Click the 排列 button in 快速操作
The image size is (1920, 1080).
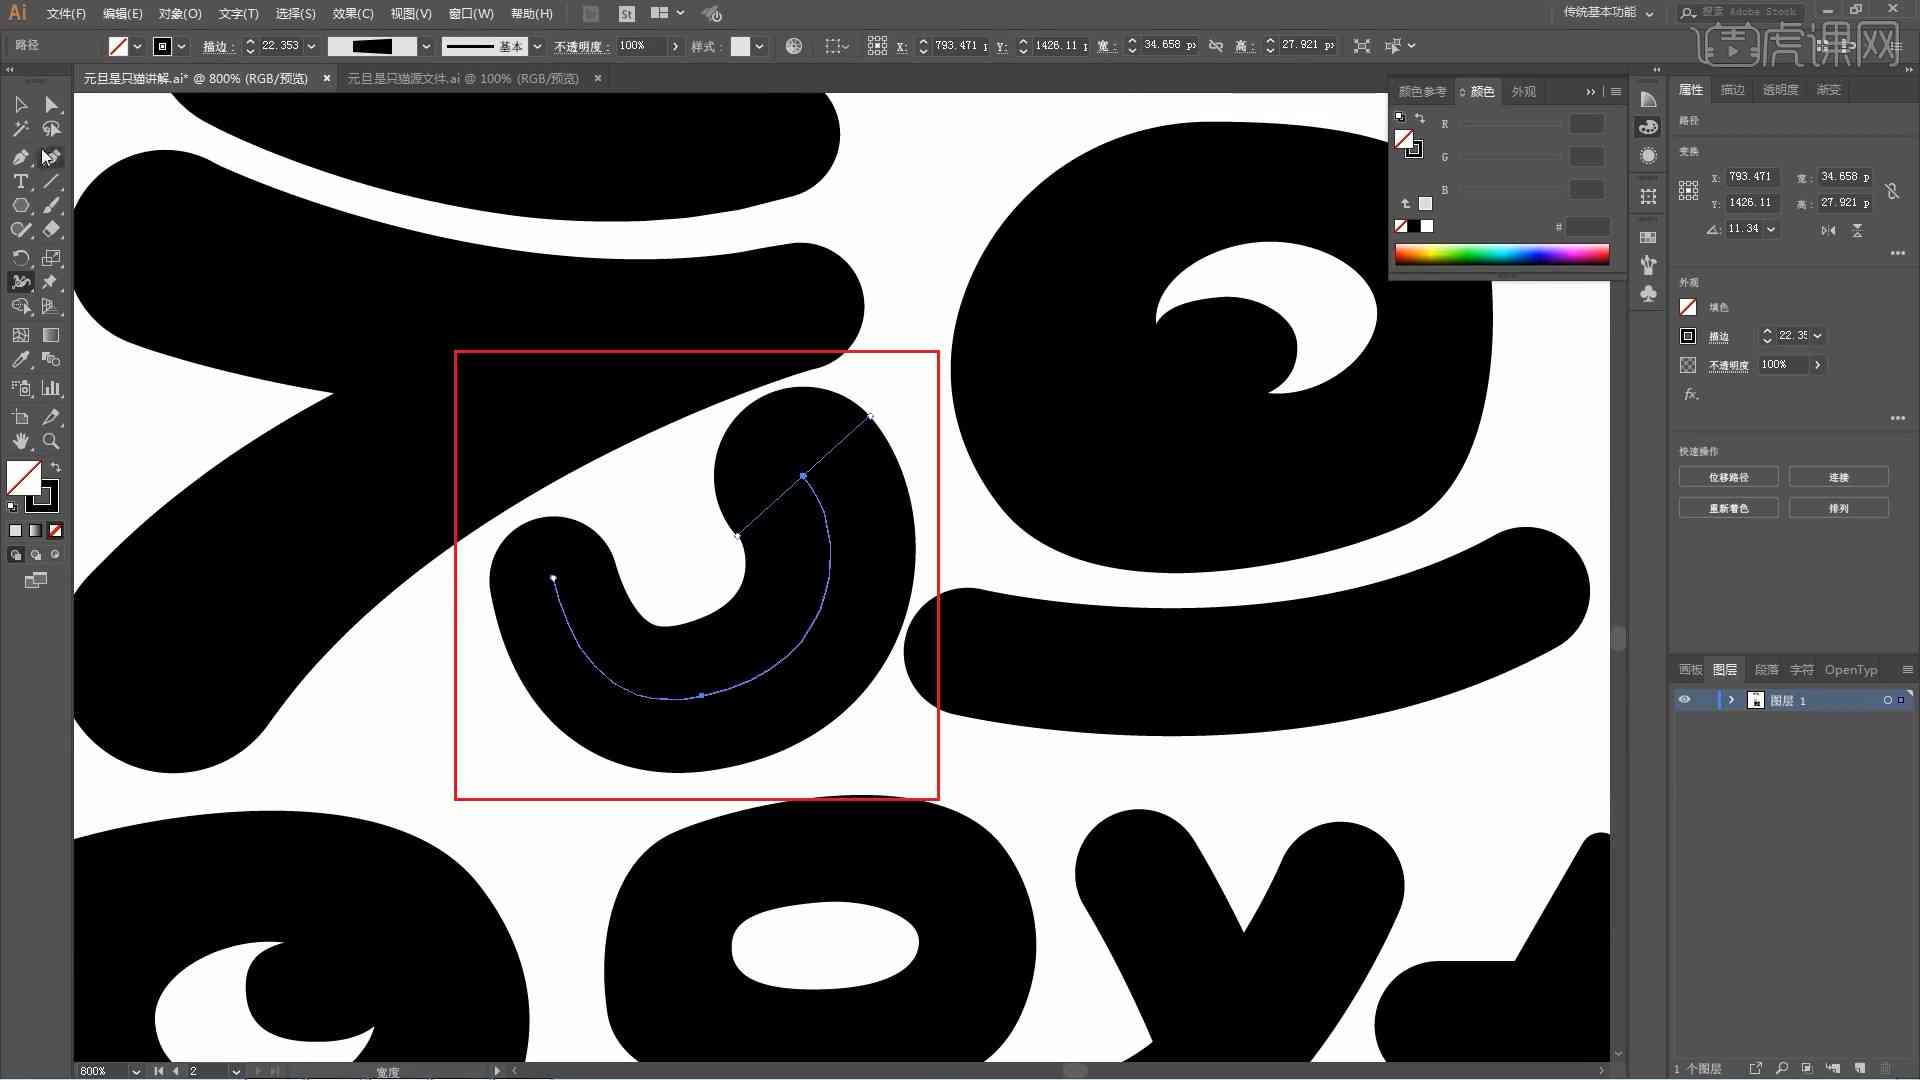click(x=1840, y=508)
